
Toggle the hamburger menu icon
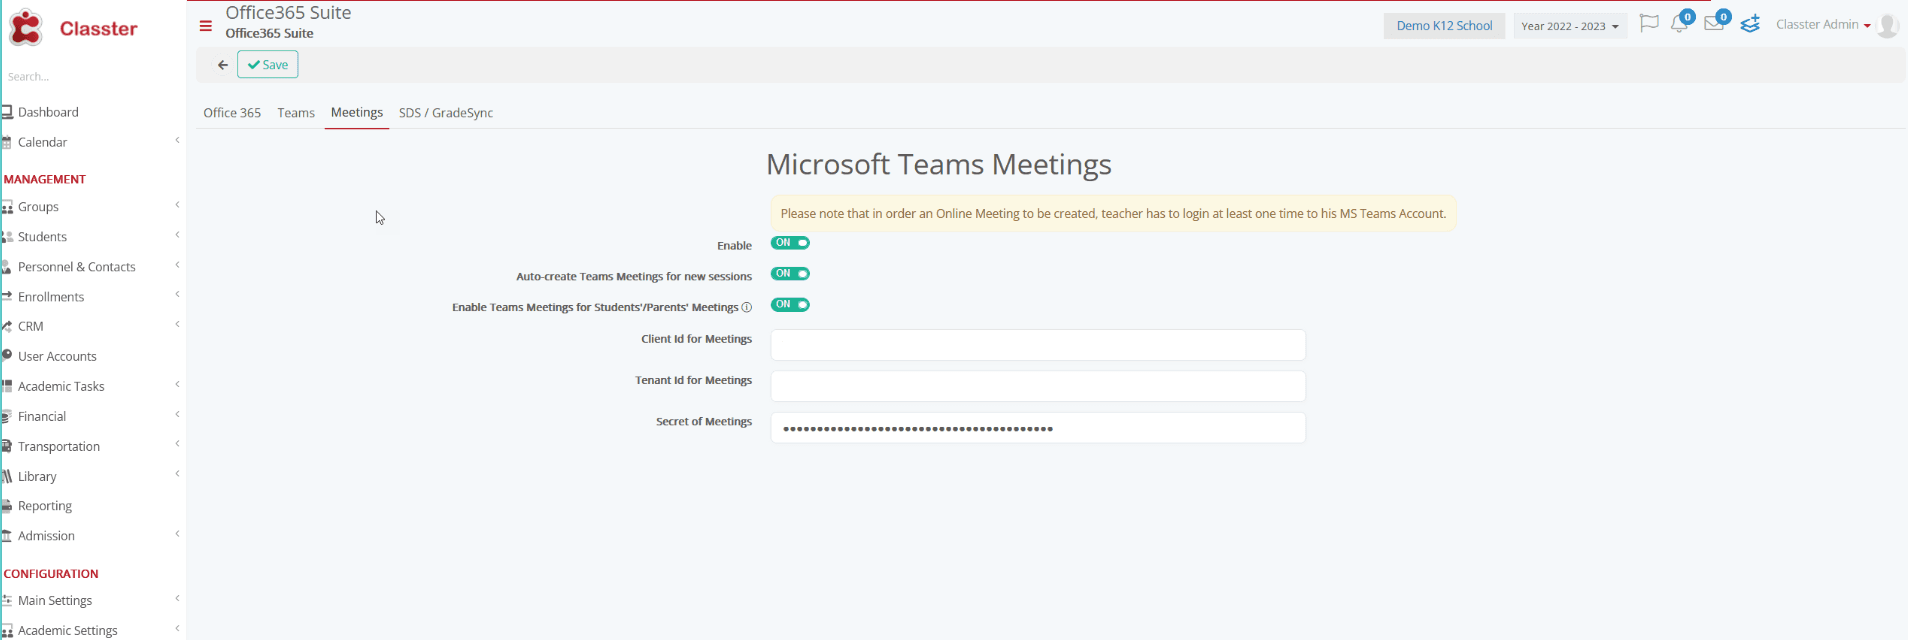pyautogui.click(x=206, y=26)
